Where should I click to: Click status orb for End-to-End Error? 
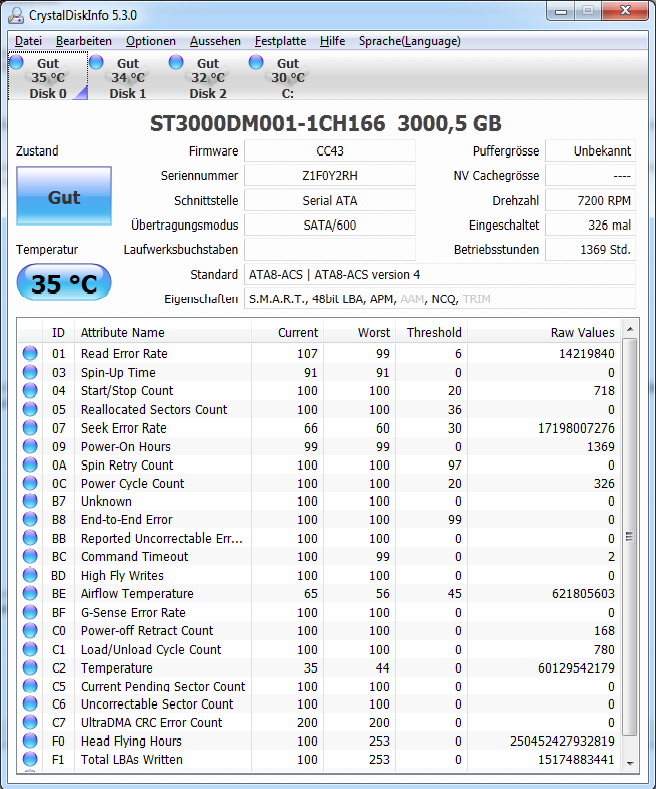point(30,519)
